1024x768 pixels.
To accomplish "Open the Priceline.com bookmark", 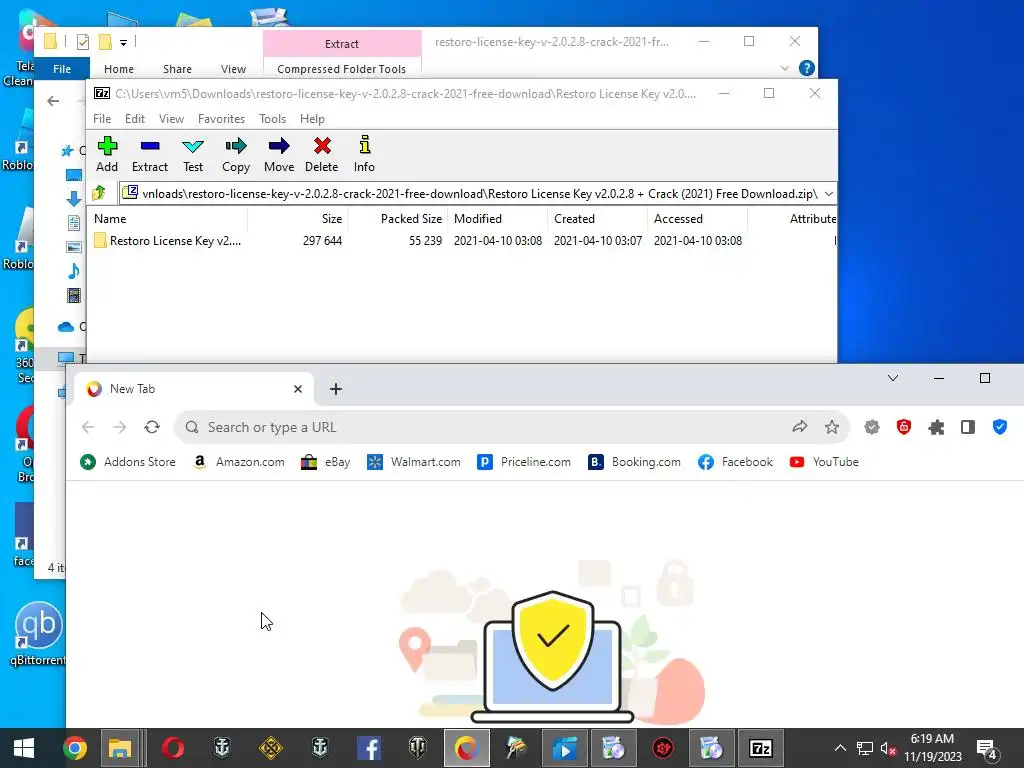I will pyautogui.click(x=524, y=462).
